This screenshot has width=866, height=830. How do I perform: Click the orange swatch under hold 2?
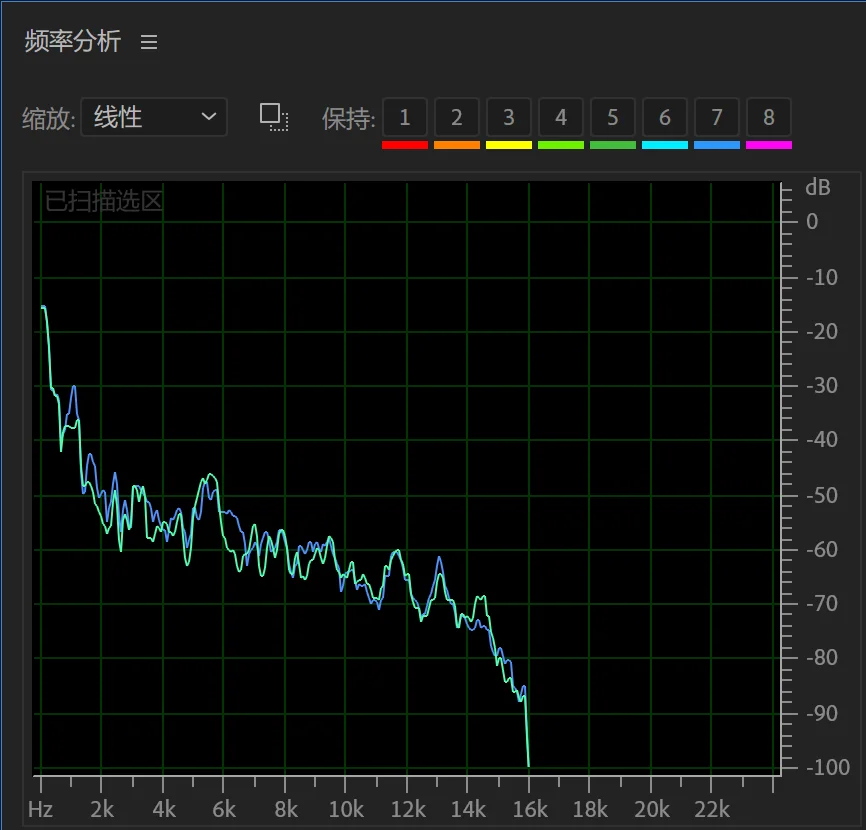[x=457, y=145]
